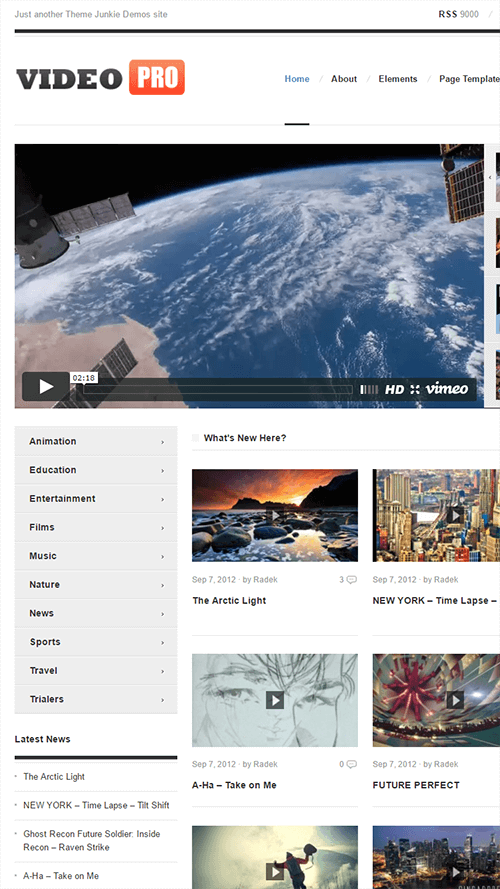Click play icon on FUTURE PERFECT thumbnail
This screenshot has width=500, height=889.
tap(455, 700)
